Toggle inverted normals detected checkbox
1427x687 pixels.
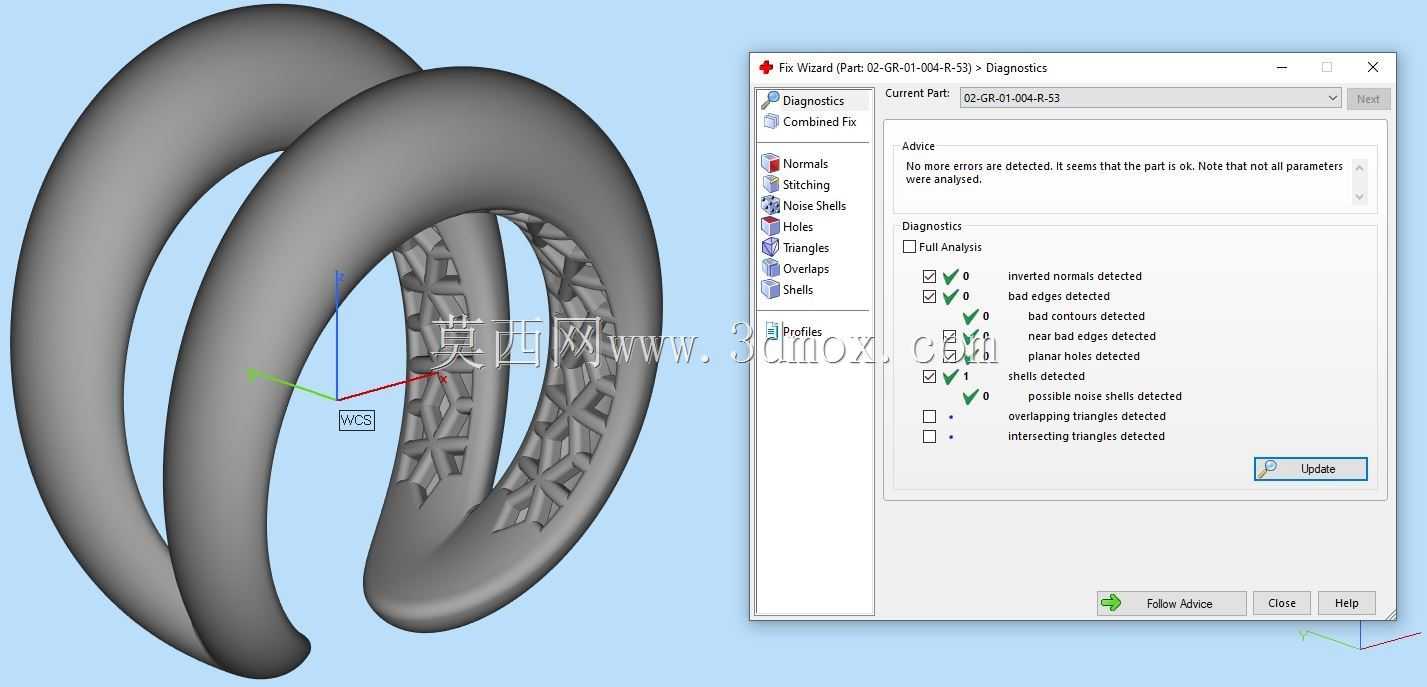(x=929, y=276)
